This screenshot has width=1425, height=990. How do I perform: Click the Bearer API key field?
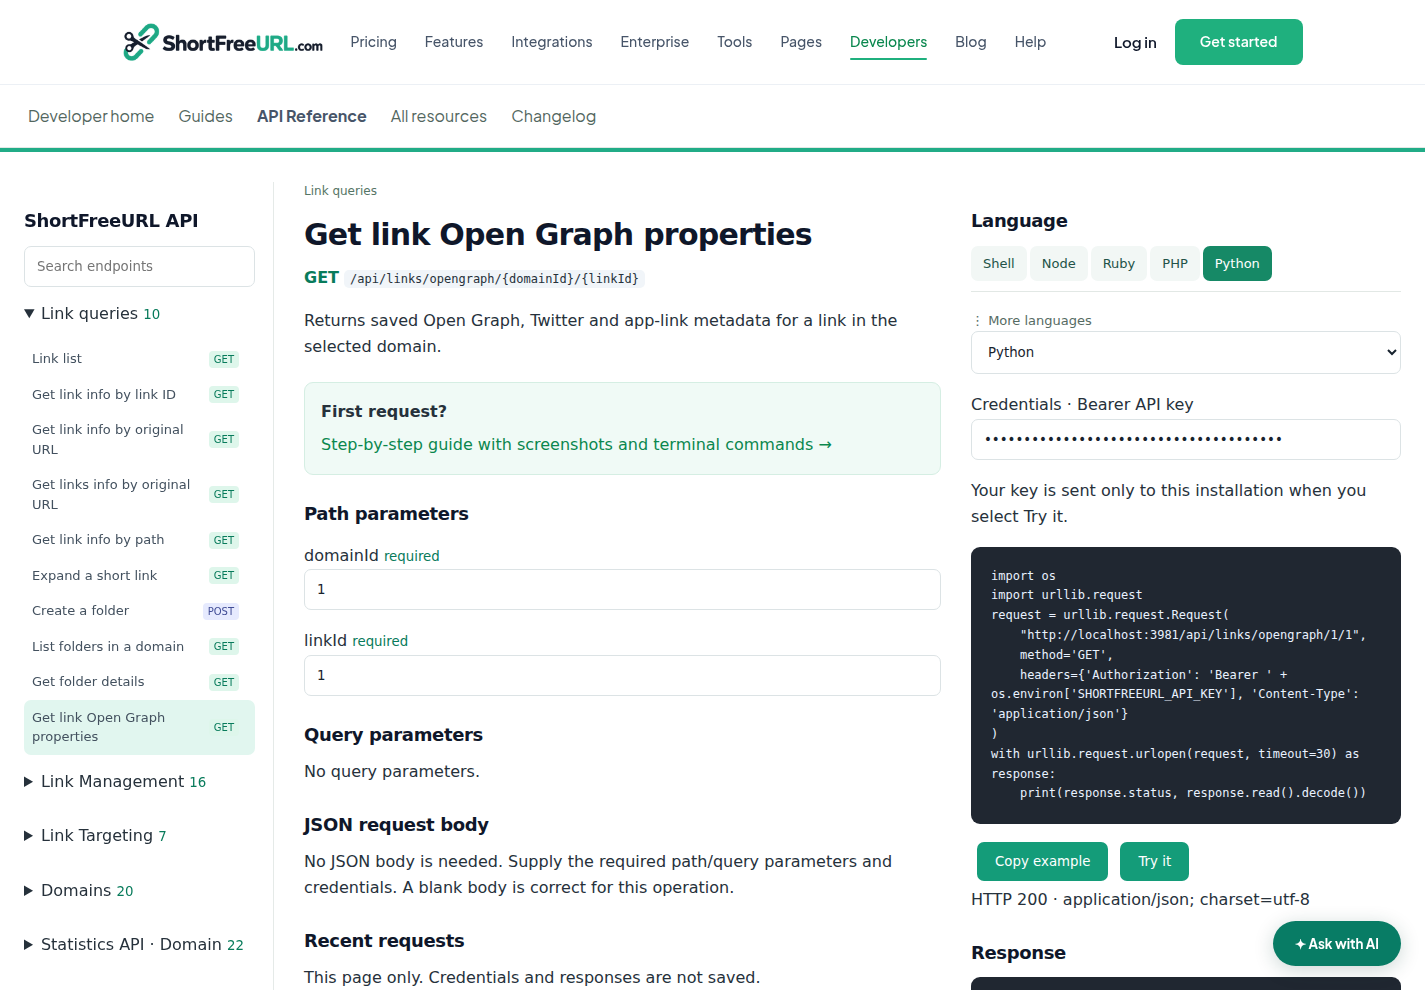(x=1185, y=439)
